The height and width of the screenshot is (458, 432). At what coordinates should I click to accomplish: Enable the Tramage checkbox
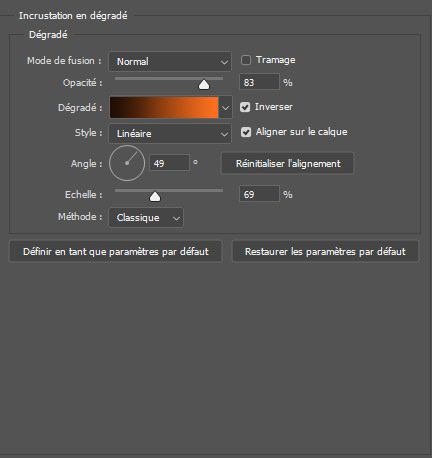(x=246, y=60)
